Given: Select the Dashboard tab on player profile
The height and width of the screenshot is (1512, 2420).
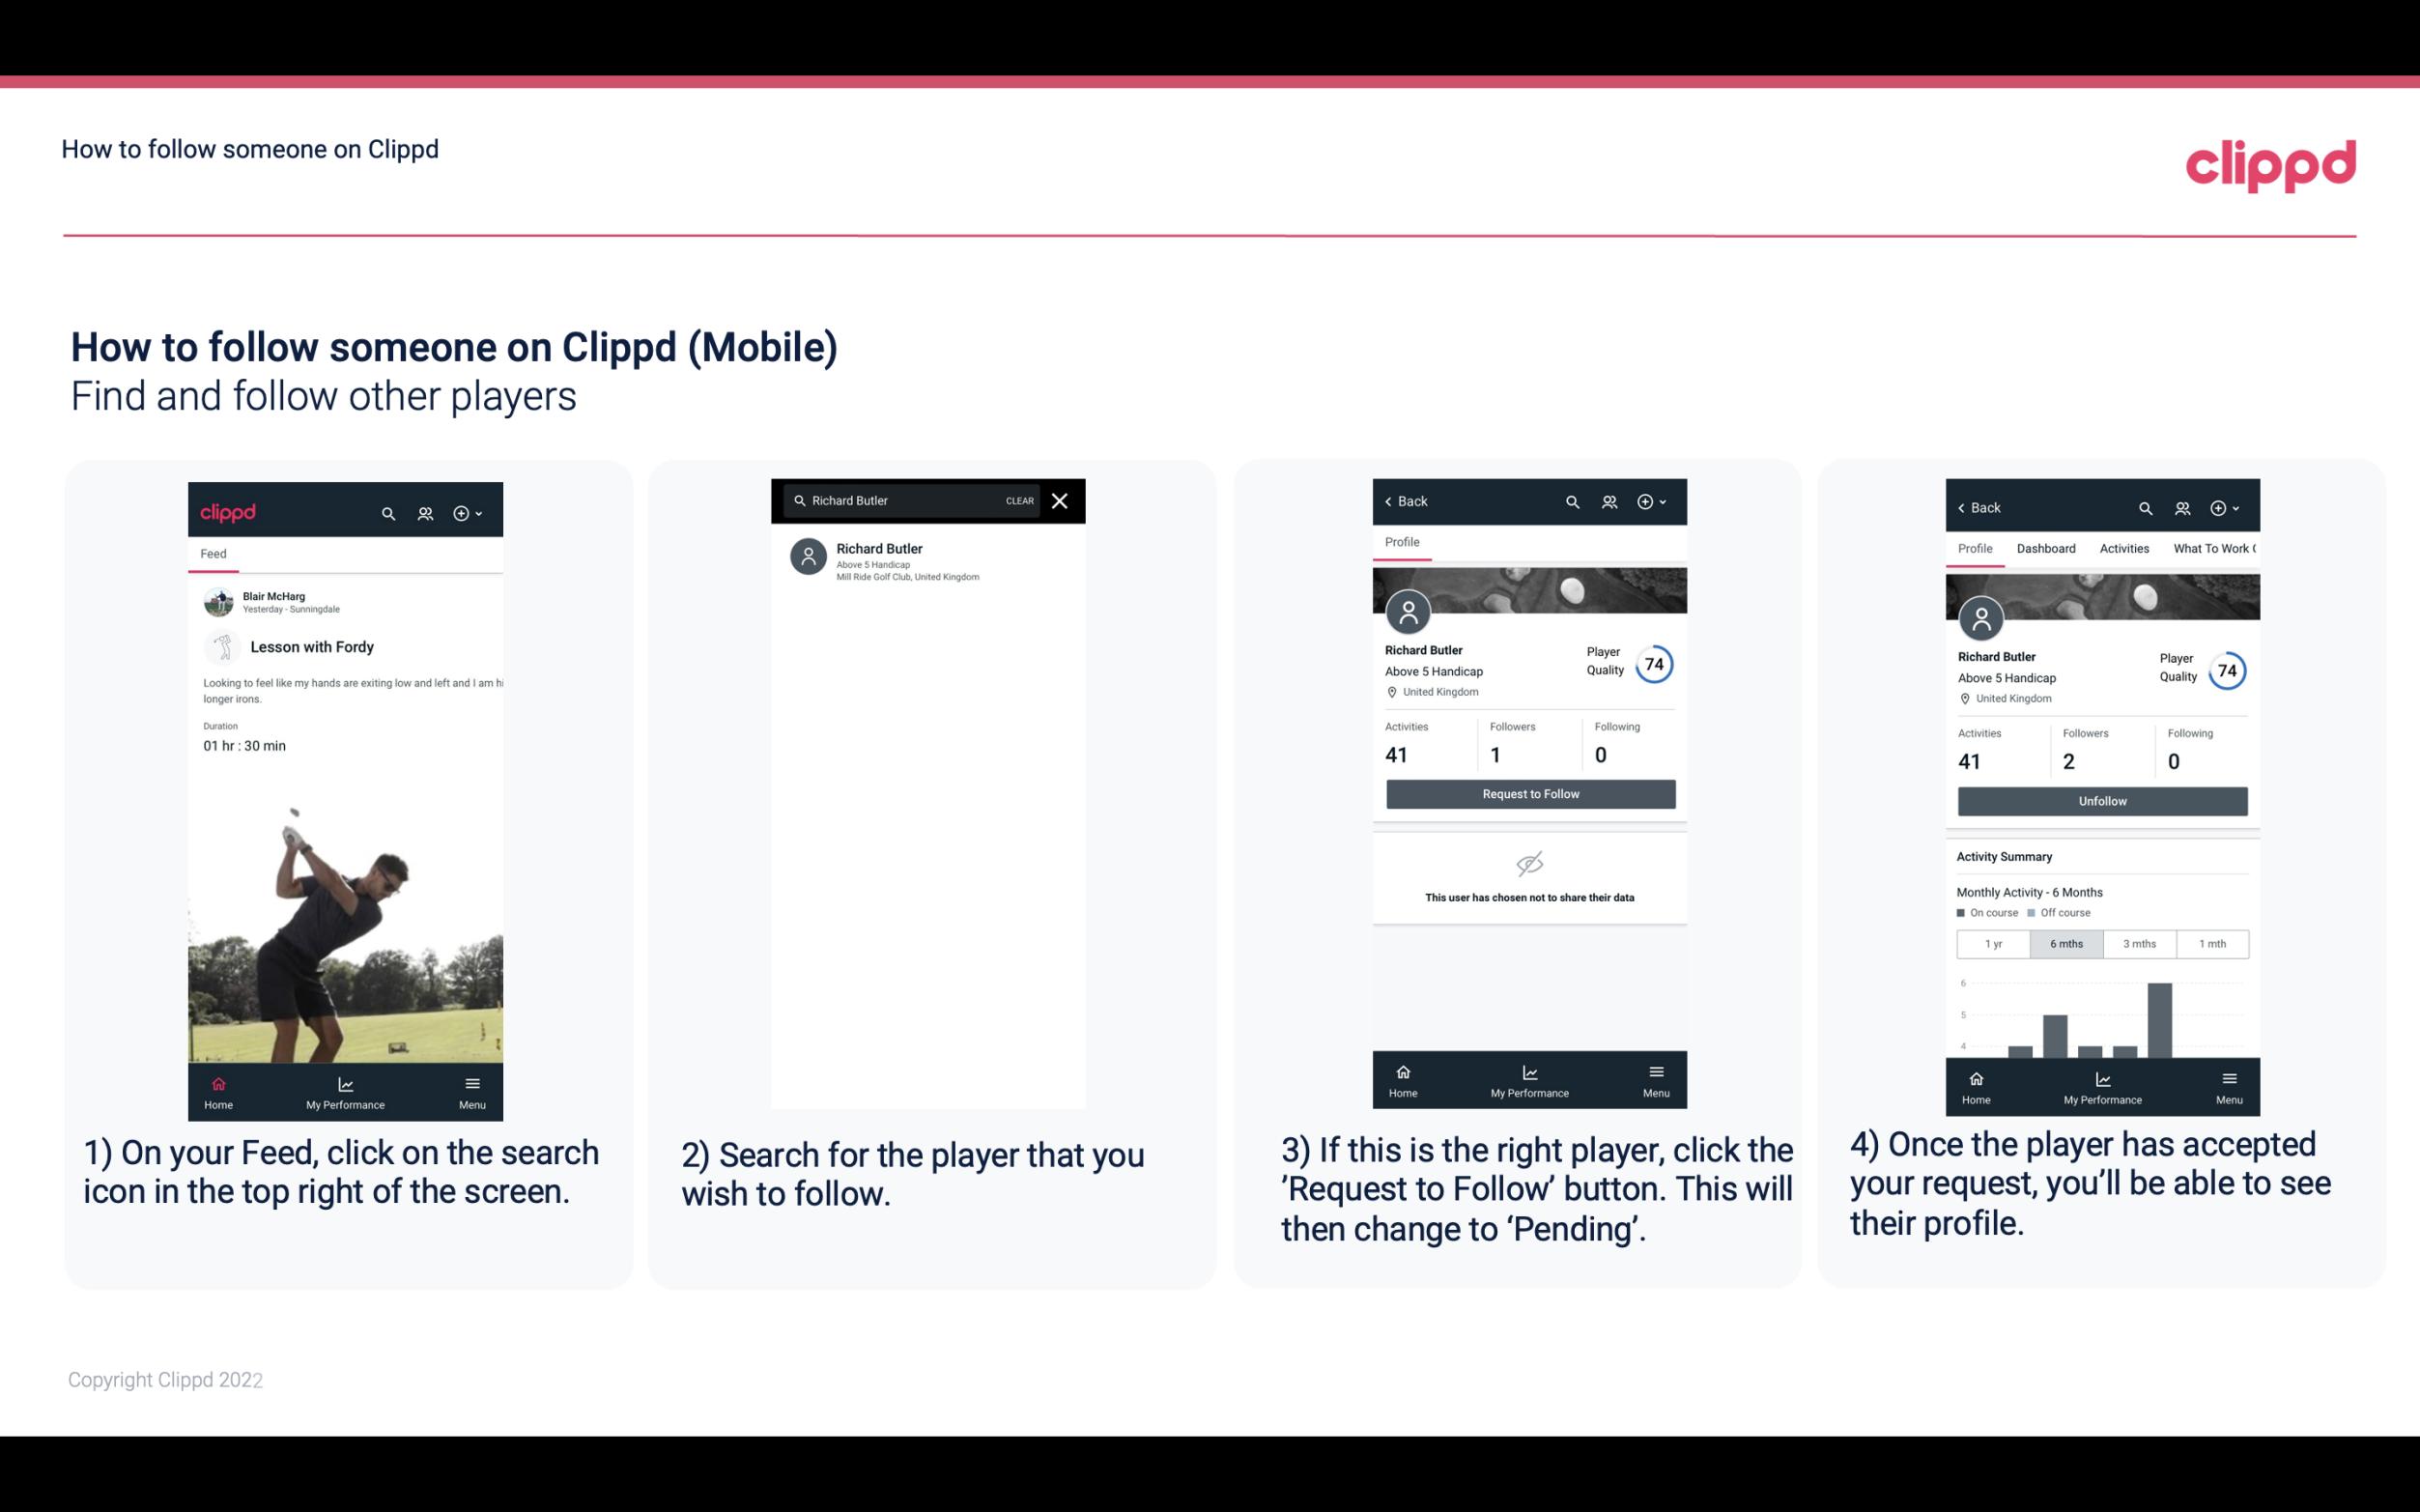Looking at the screenshot, I should coord(2046,547).
